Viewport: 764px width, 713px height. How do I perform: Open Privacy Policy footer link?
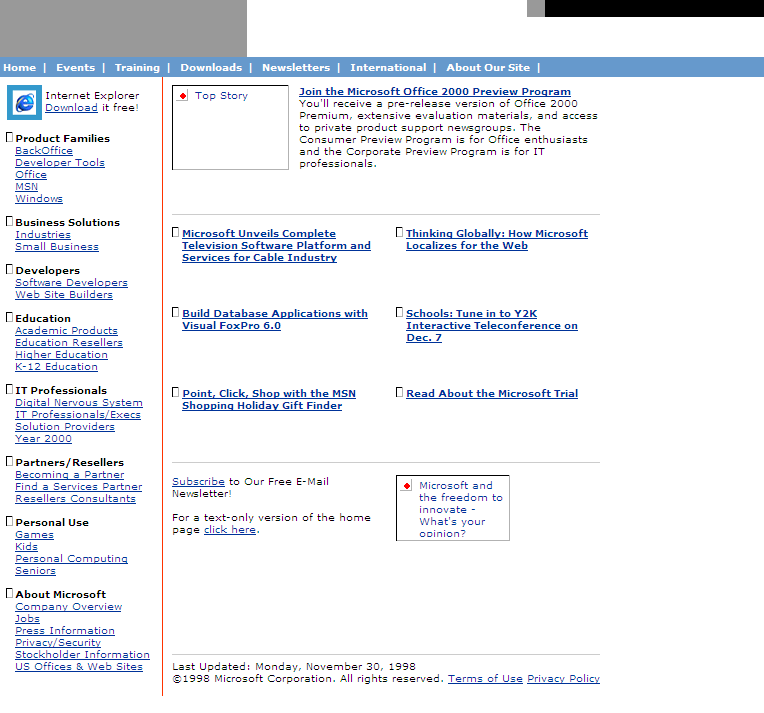pyautogui.click(x=563, y=679)
